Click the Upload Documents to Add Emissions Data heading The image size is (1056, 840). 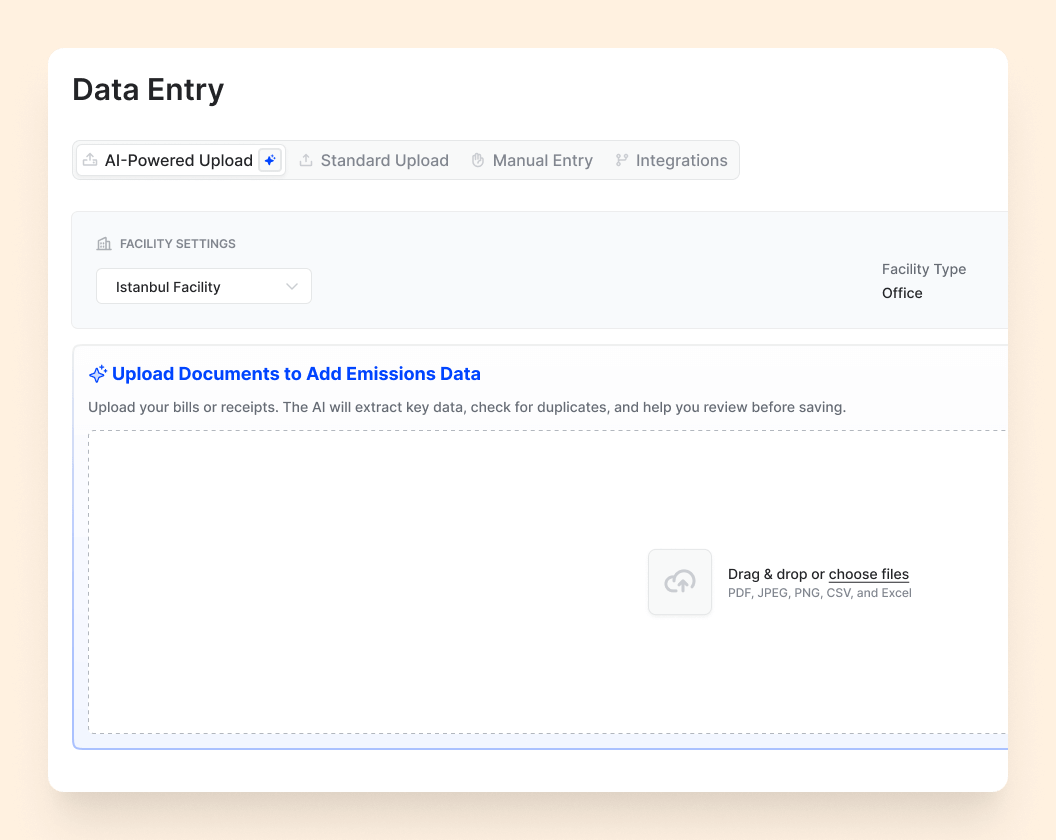[296, 374]
